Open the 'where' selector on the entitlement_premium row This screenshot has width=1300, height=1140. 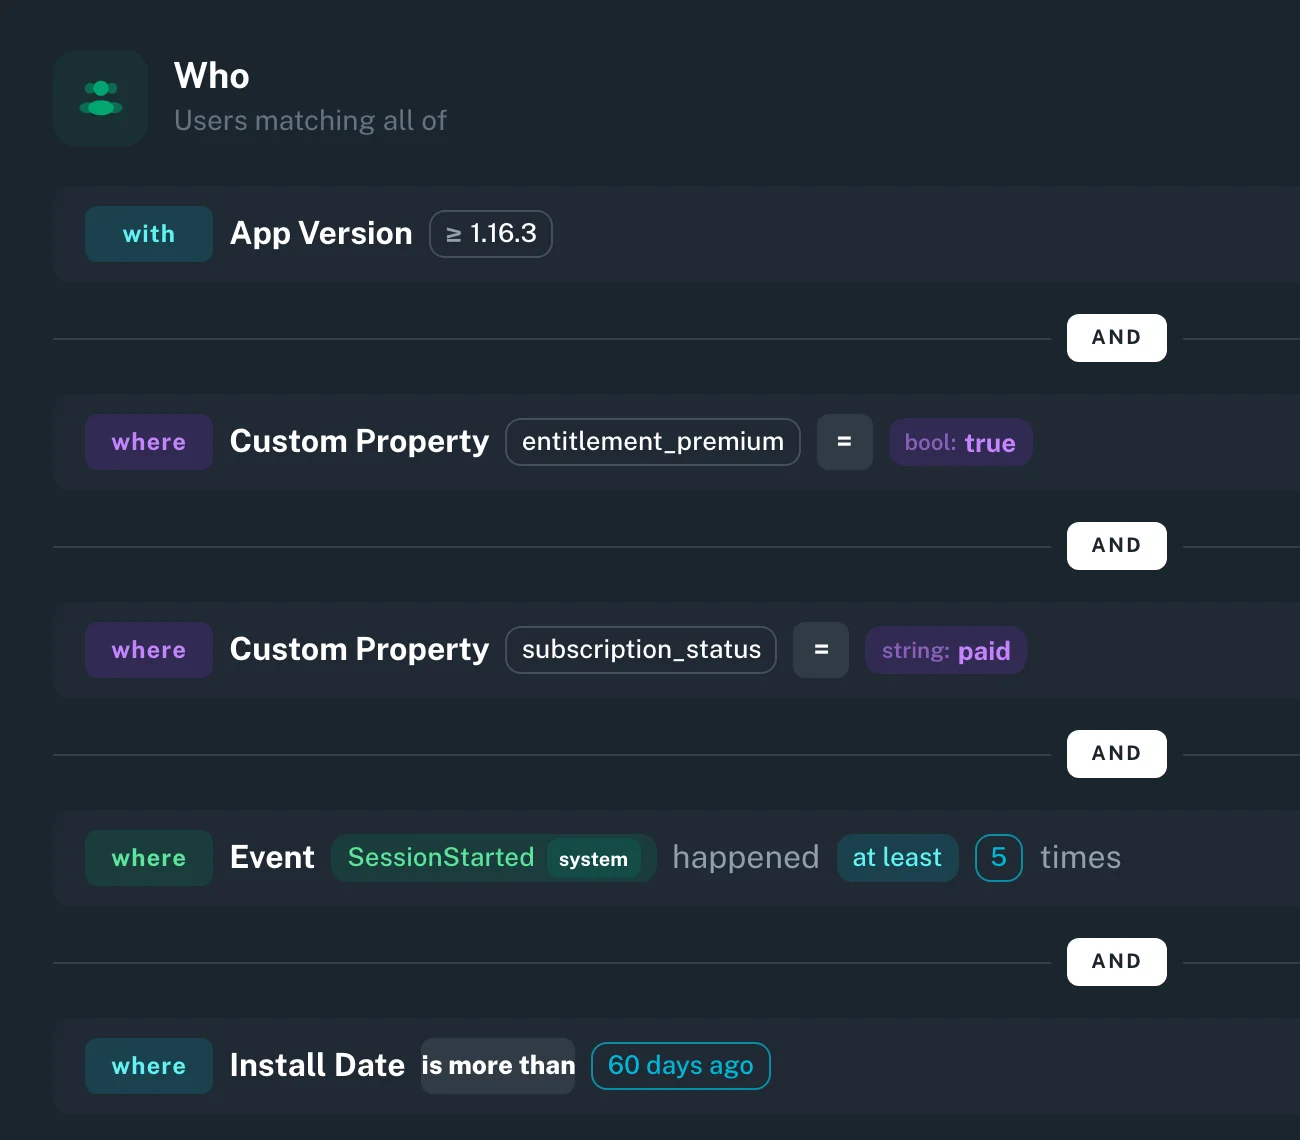[149, 442]
